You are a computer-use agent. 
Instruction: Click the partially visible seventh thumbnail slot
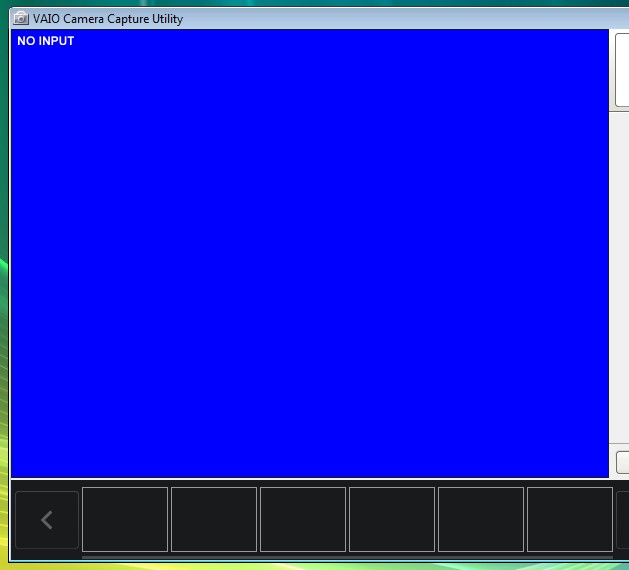(622, 519)
